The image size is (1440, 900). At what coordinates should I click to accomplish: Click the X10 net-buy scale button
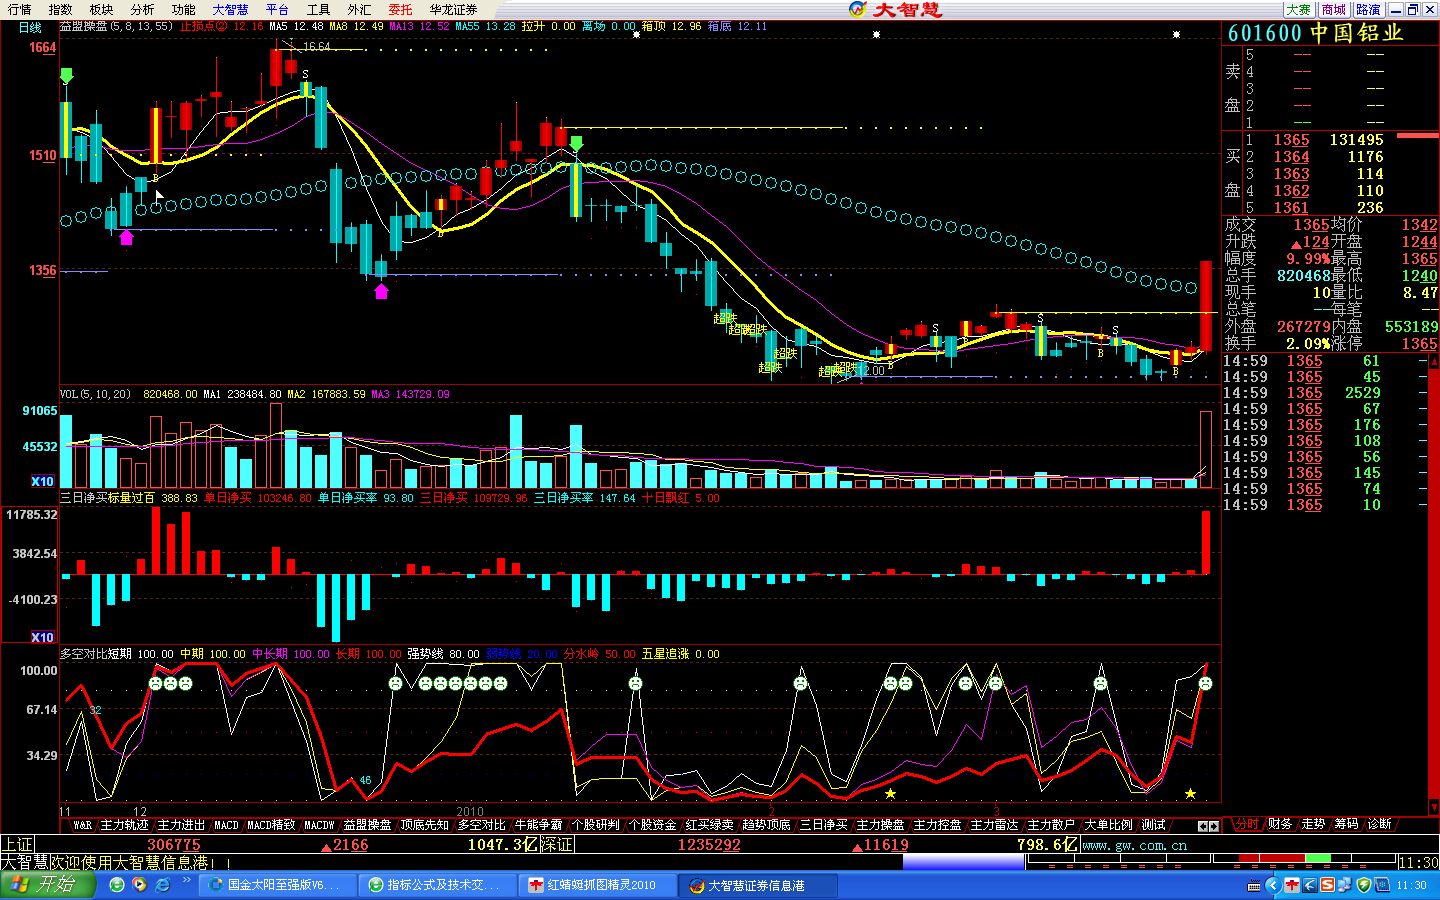pyautogui.click(x=42, y=638)
